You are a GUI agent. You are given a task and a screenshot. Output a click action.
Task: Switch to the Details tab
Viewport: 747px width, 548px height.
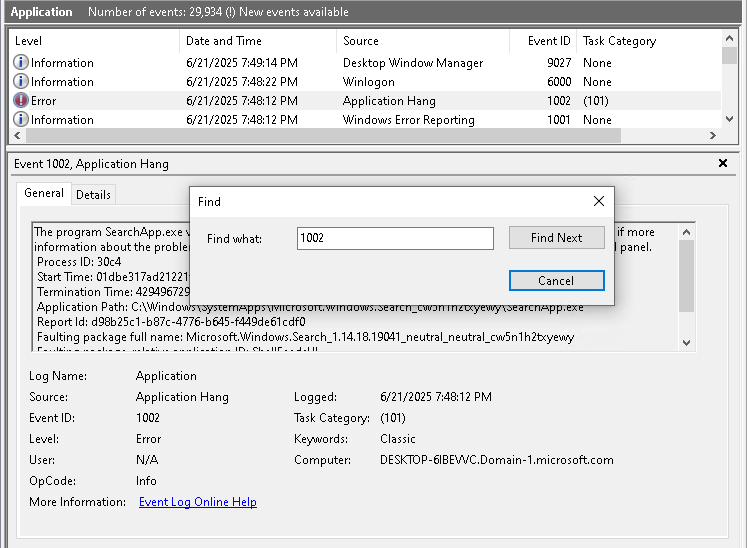(x=93, y=194)
